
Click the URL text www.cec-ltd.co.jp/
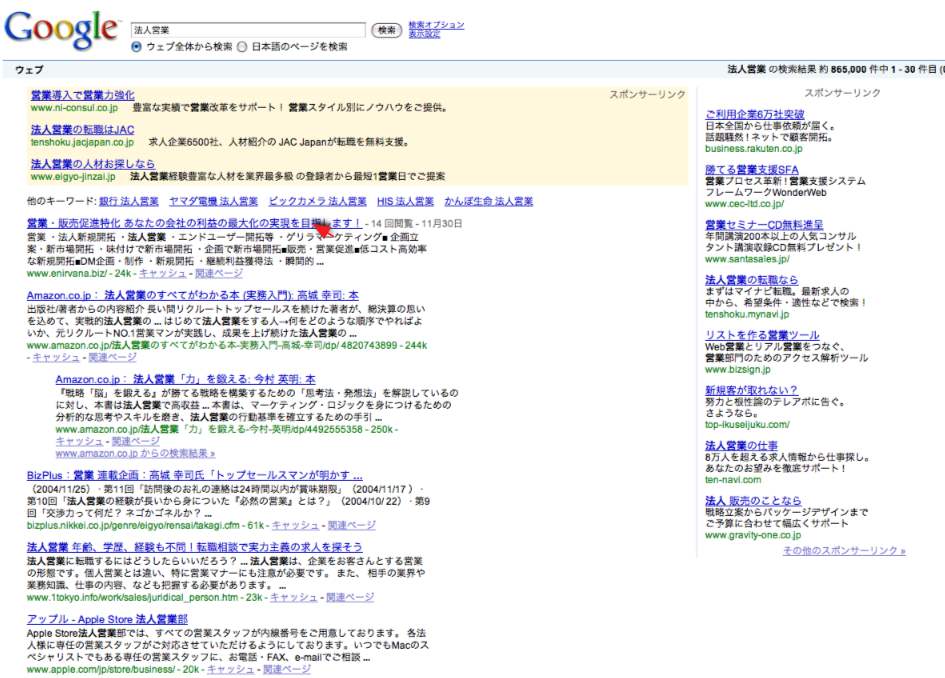pyautogui.click(x=744, y=204)
